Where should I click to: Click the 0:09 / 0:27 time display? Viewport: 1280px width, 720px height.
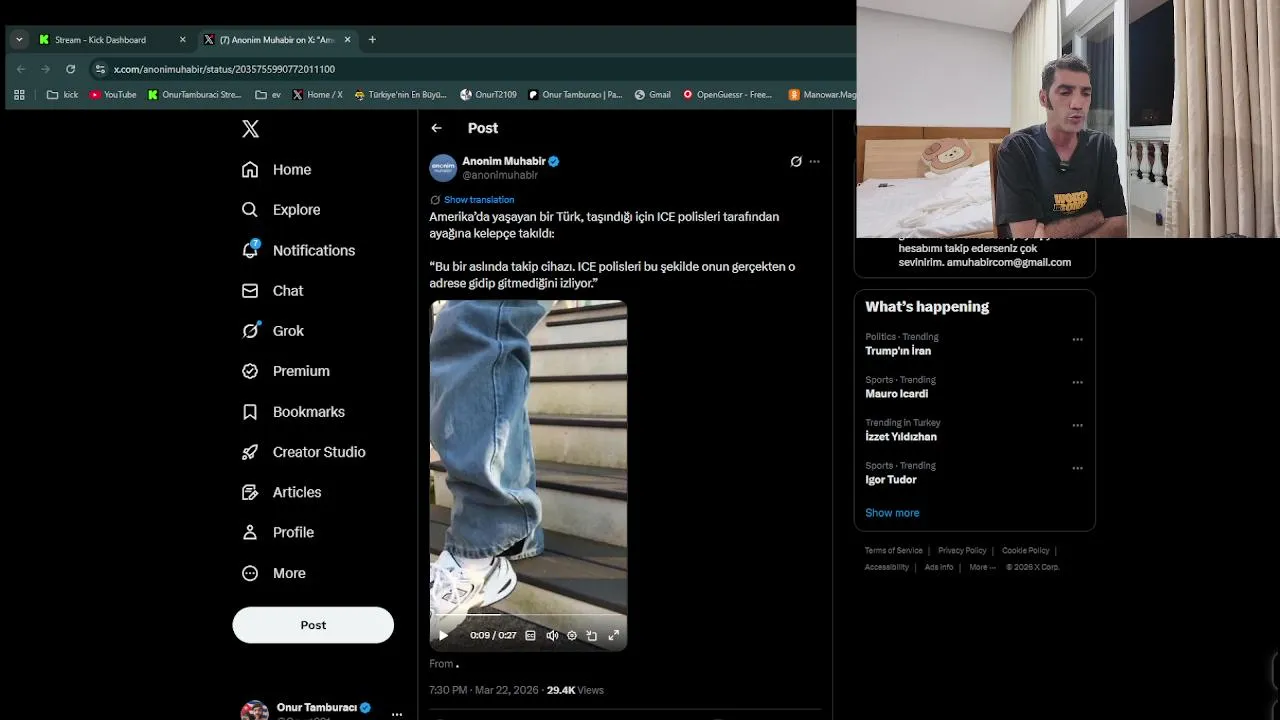tap(493, 635)
